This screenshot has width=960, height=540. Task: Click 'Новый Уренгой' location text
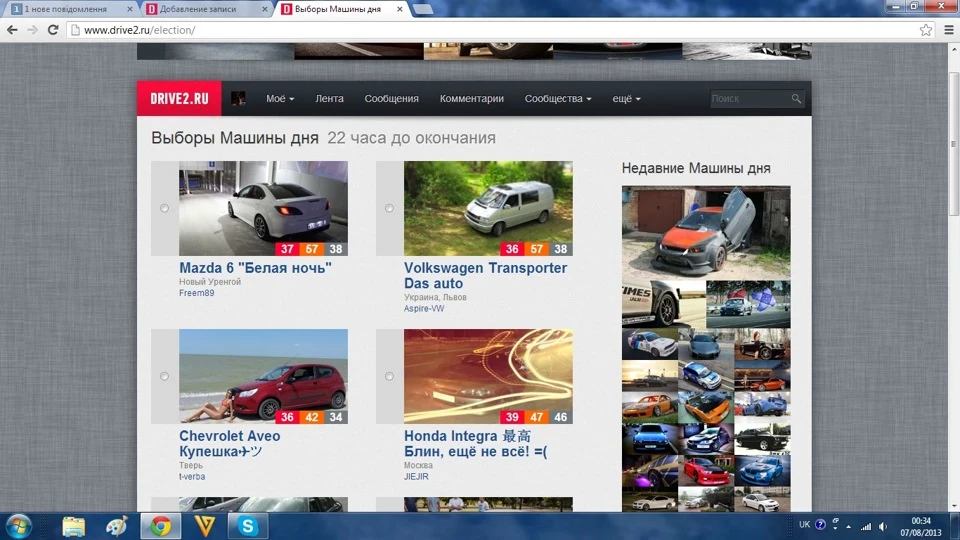[210, 282]
